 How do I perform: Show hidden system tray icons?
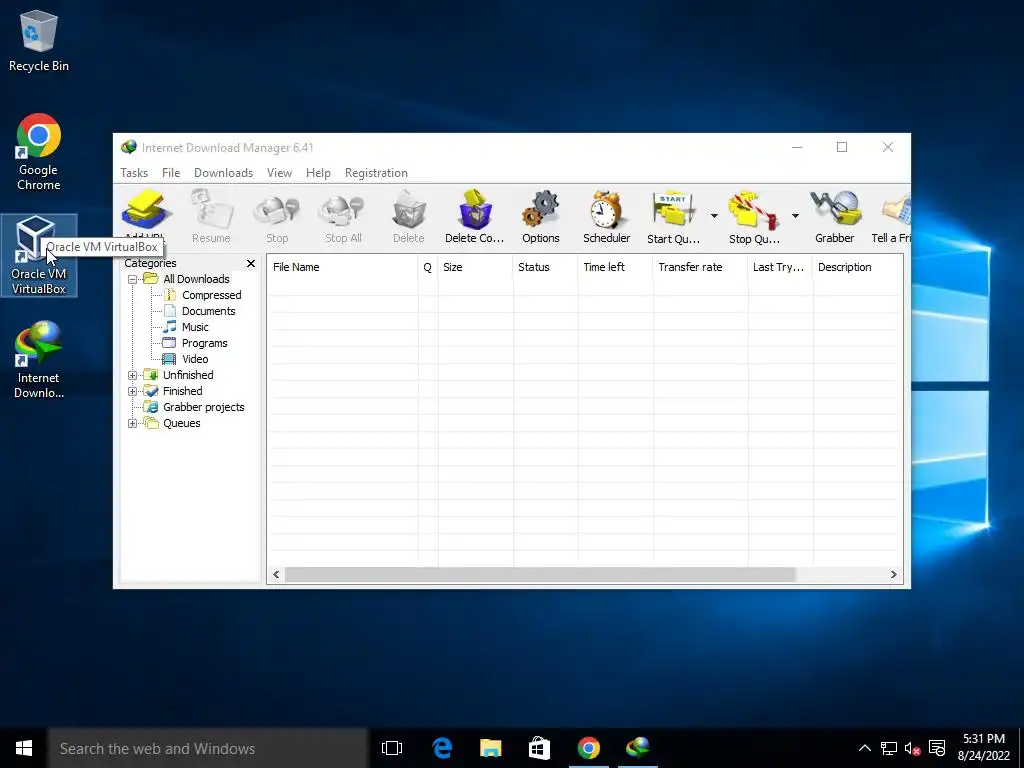pos(865,748)
